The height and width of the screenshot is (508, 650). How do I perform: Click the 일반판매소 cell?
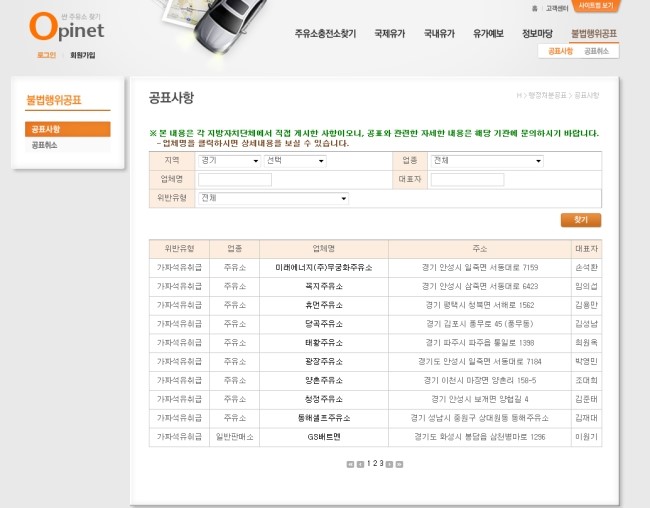coord(235,437)
